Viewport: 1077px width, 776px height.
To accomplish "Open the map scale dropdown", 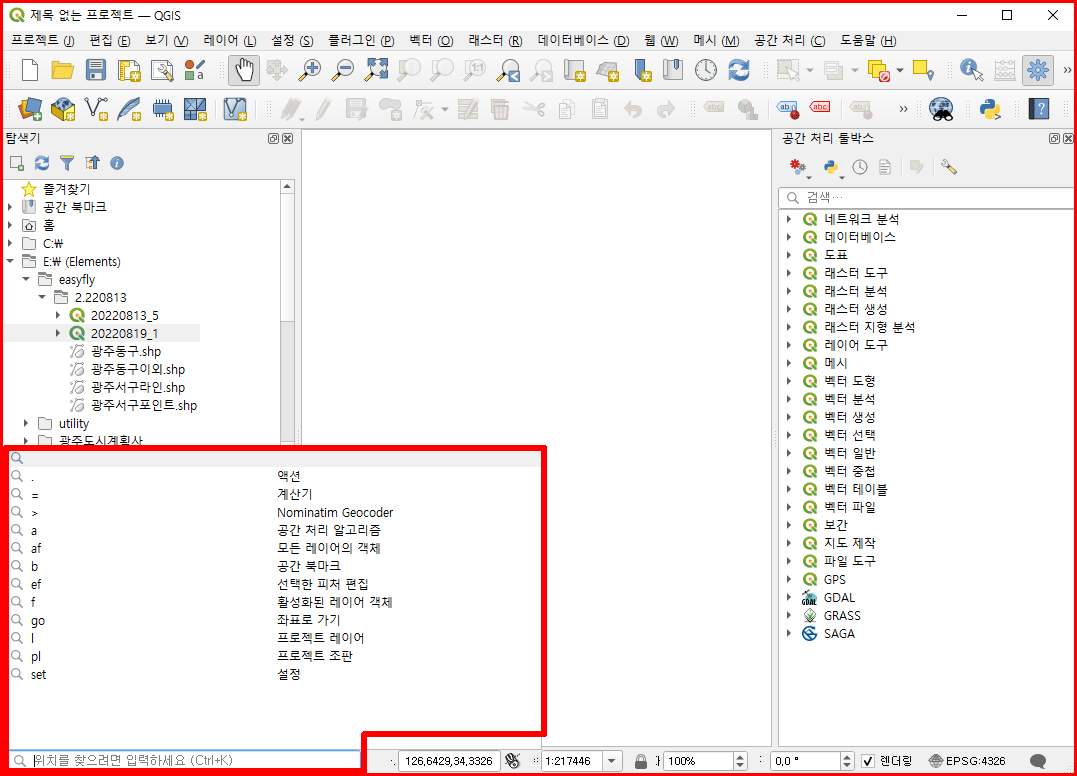I will [611, 761].
